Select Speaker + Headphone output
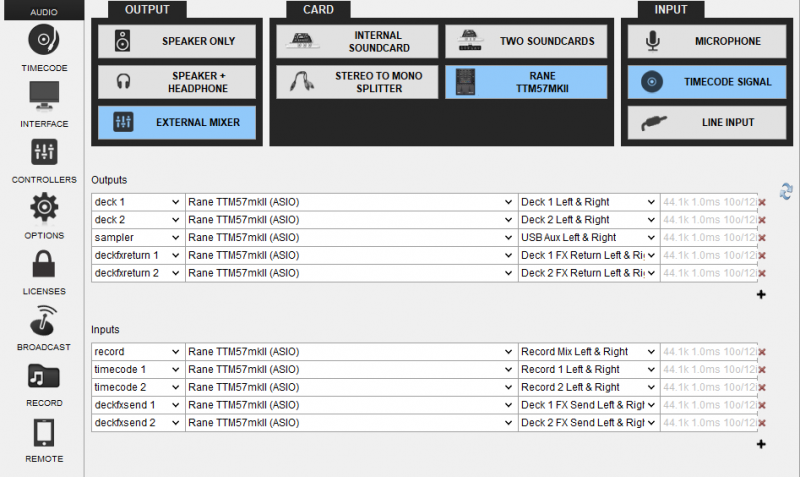The height and width of the screenshot is (477, 800). click(177, 82)
